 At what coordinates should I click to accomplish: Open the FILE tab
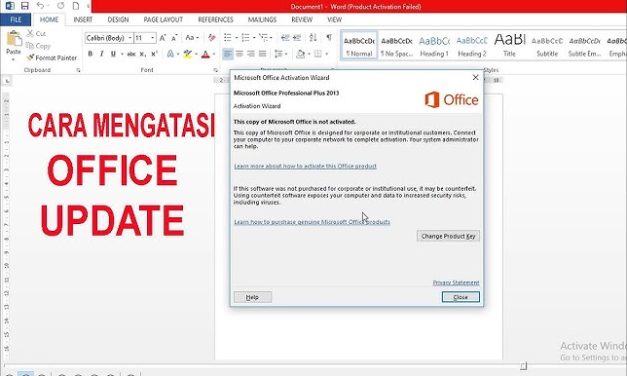pyautogui.click(x=16, y=20)
